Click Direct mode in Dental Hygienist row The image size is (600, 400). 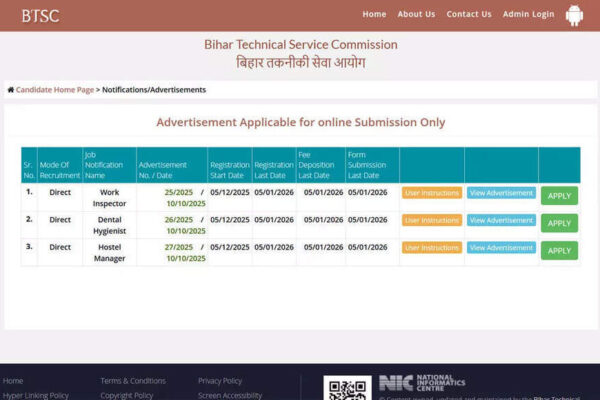coord(60,220)
